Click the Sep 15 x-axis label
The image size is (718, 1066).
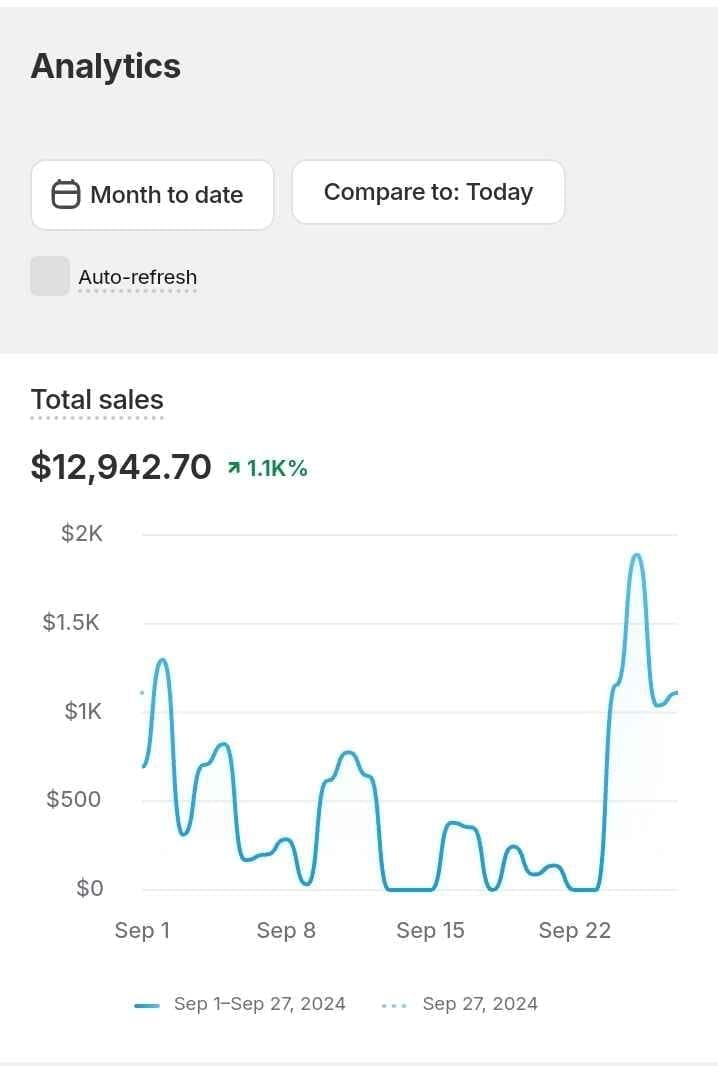430,930
